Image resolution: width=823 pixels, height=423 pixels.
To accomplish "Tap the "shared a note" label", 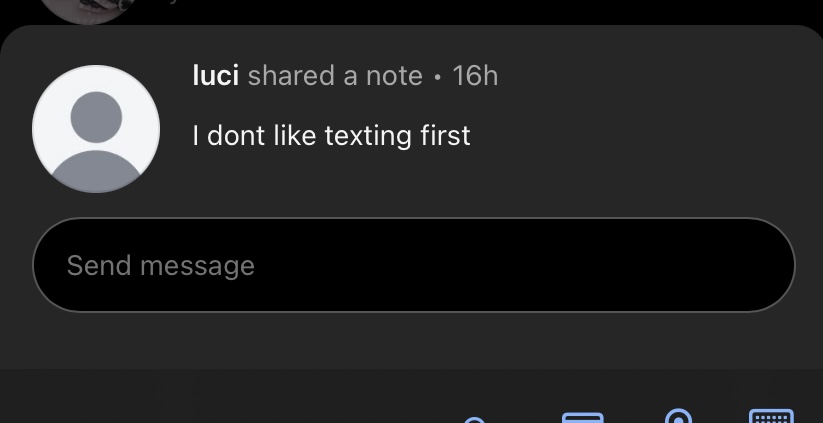I will (x=335, y=76).
